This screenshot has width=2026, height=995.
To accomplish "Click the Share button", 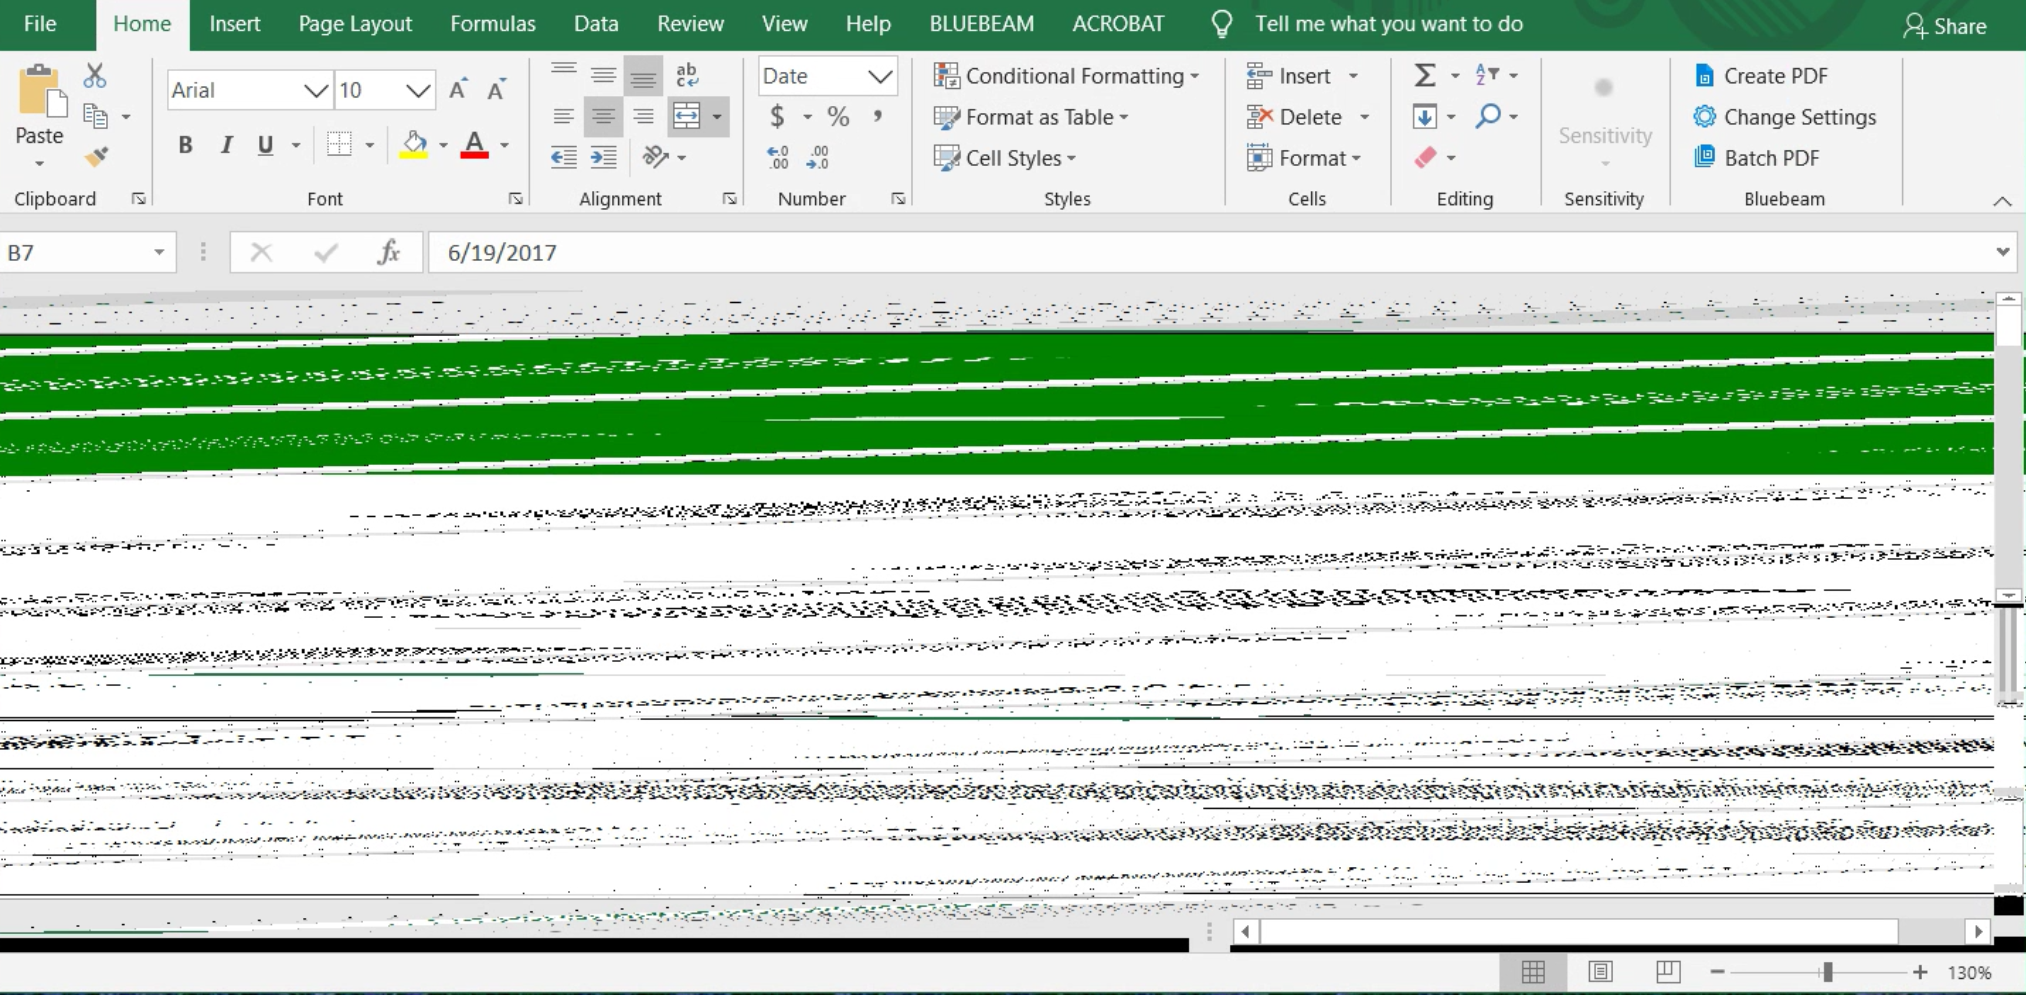I will [x=1945, y=26].
